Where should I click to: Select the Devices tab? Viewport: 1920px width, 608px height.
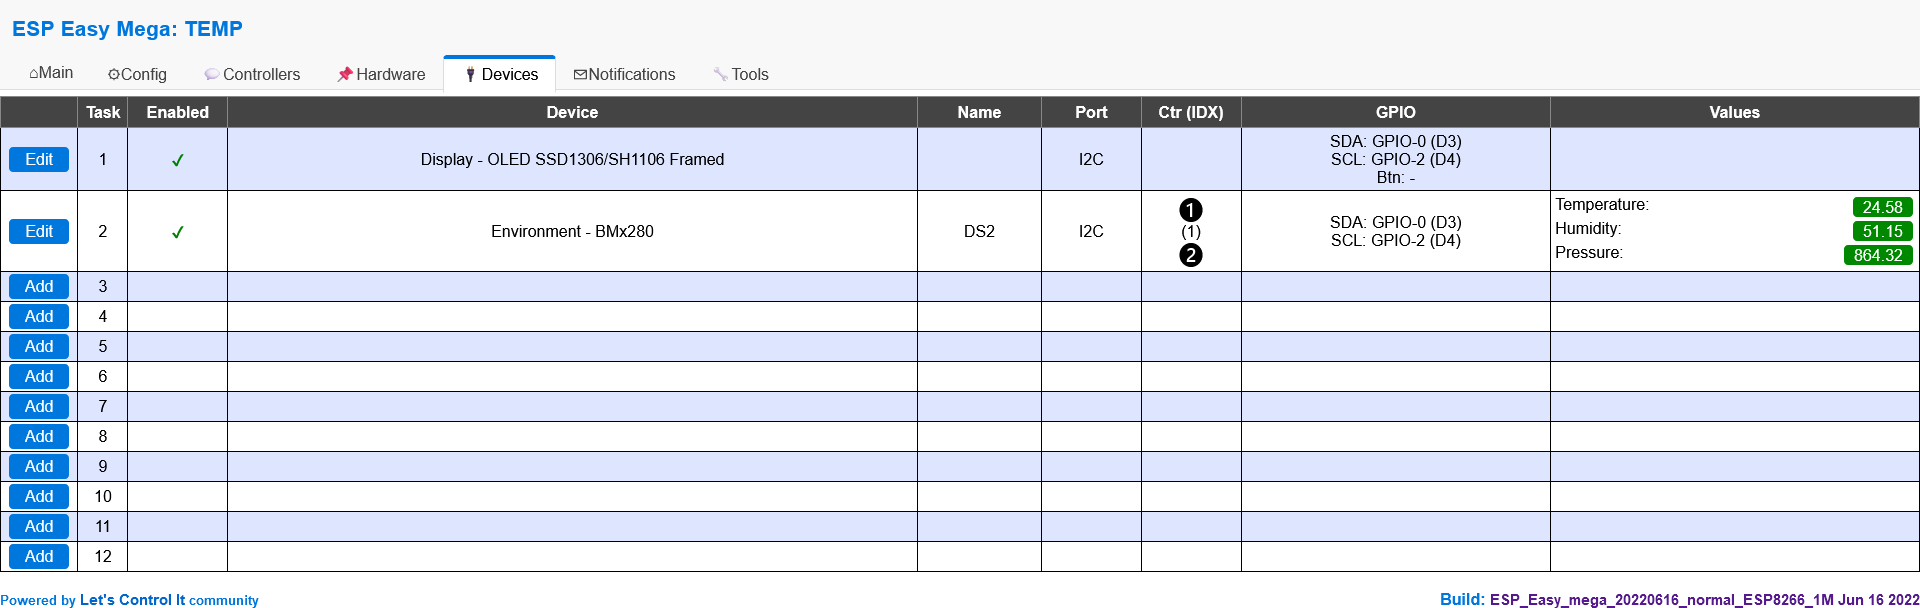pos(500,74)
